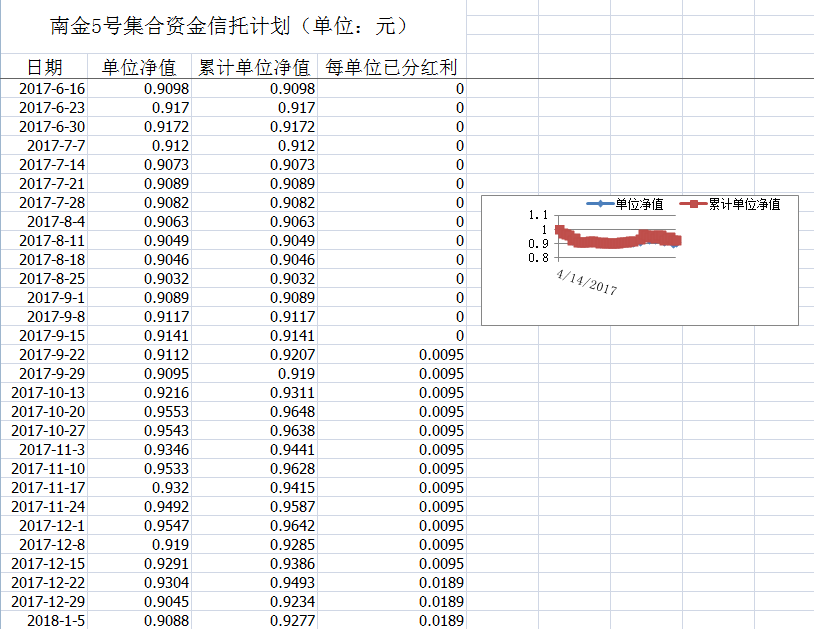Click the 日期 column header cell
The image size is (814, 629).
(x=44, y=67)
